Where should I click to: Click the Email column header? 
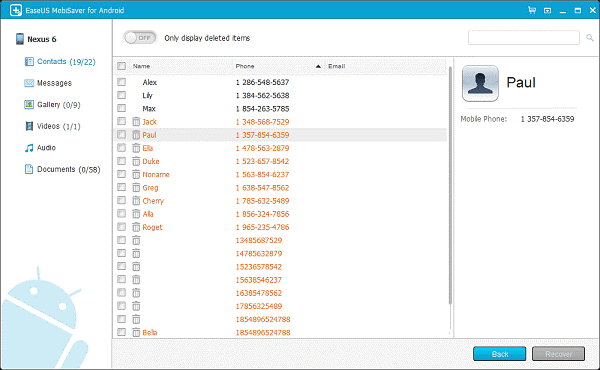click(337, 66)
